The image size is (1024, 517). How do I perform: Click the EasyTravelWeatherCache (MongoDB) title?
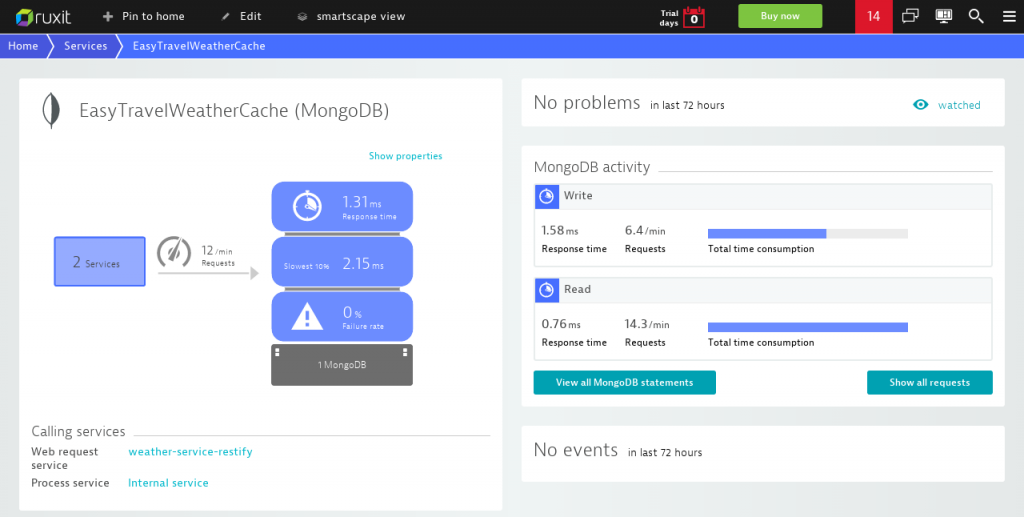[x=234, y=111]
